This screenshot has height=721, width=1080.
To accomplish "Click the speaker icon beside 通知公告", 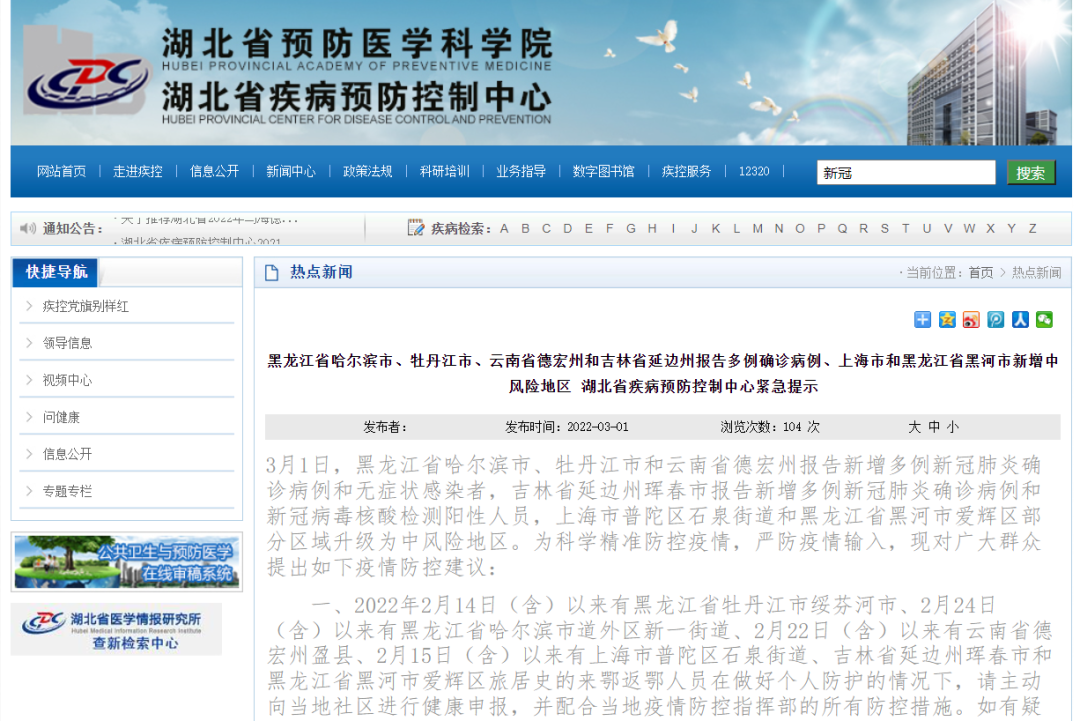I will point(28,229).
